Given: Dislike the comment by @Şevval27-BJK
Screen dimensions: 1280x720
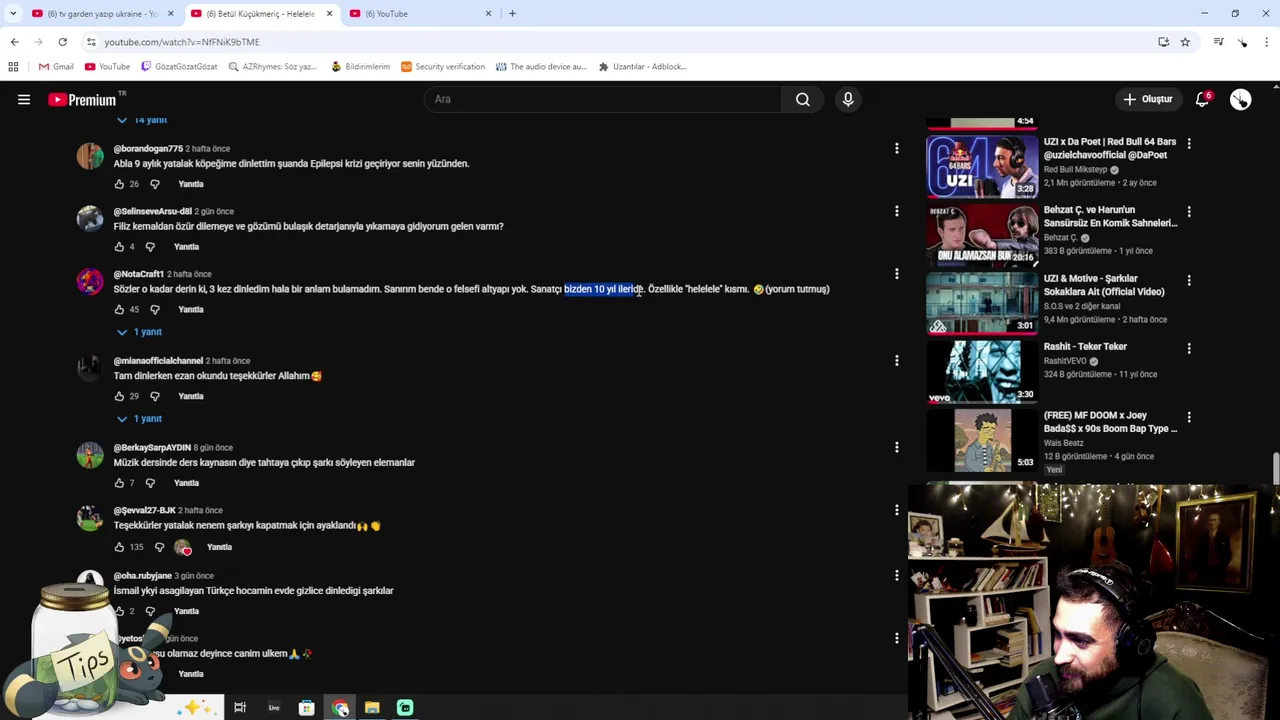Looking at the screenshot, I should pyautogui.click(x=159, y=547).
